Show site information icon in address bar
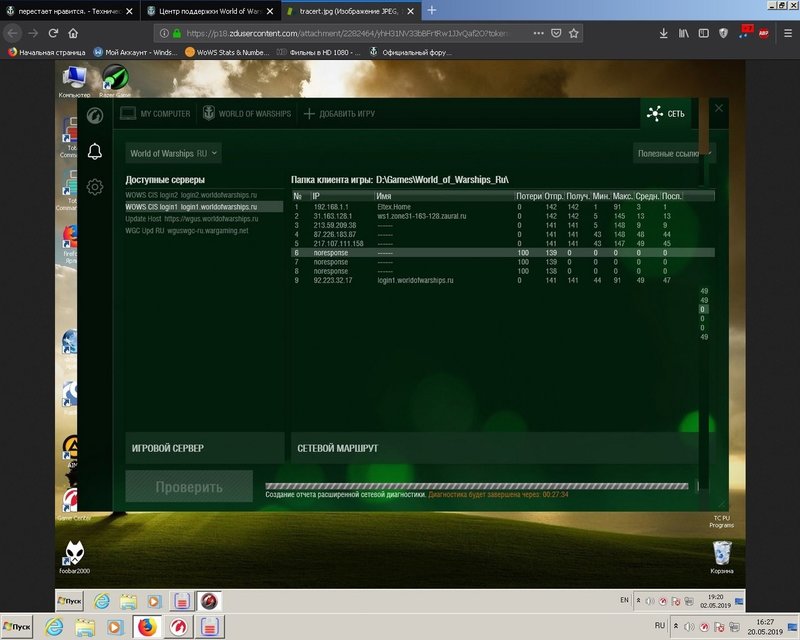The height and width of the screenshot is (640, 800). (x=164, y=33)
